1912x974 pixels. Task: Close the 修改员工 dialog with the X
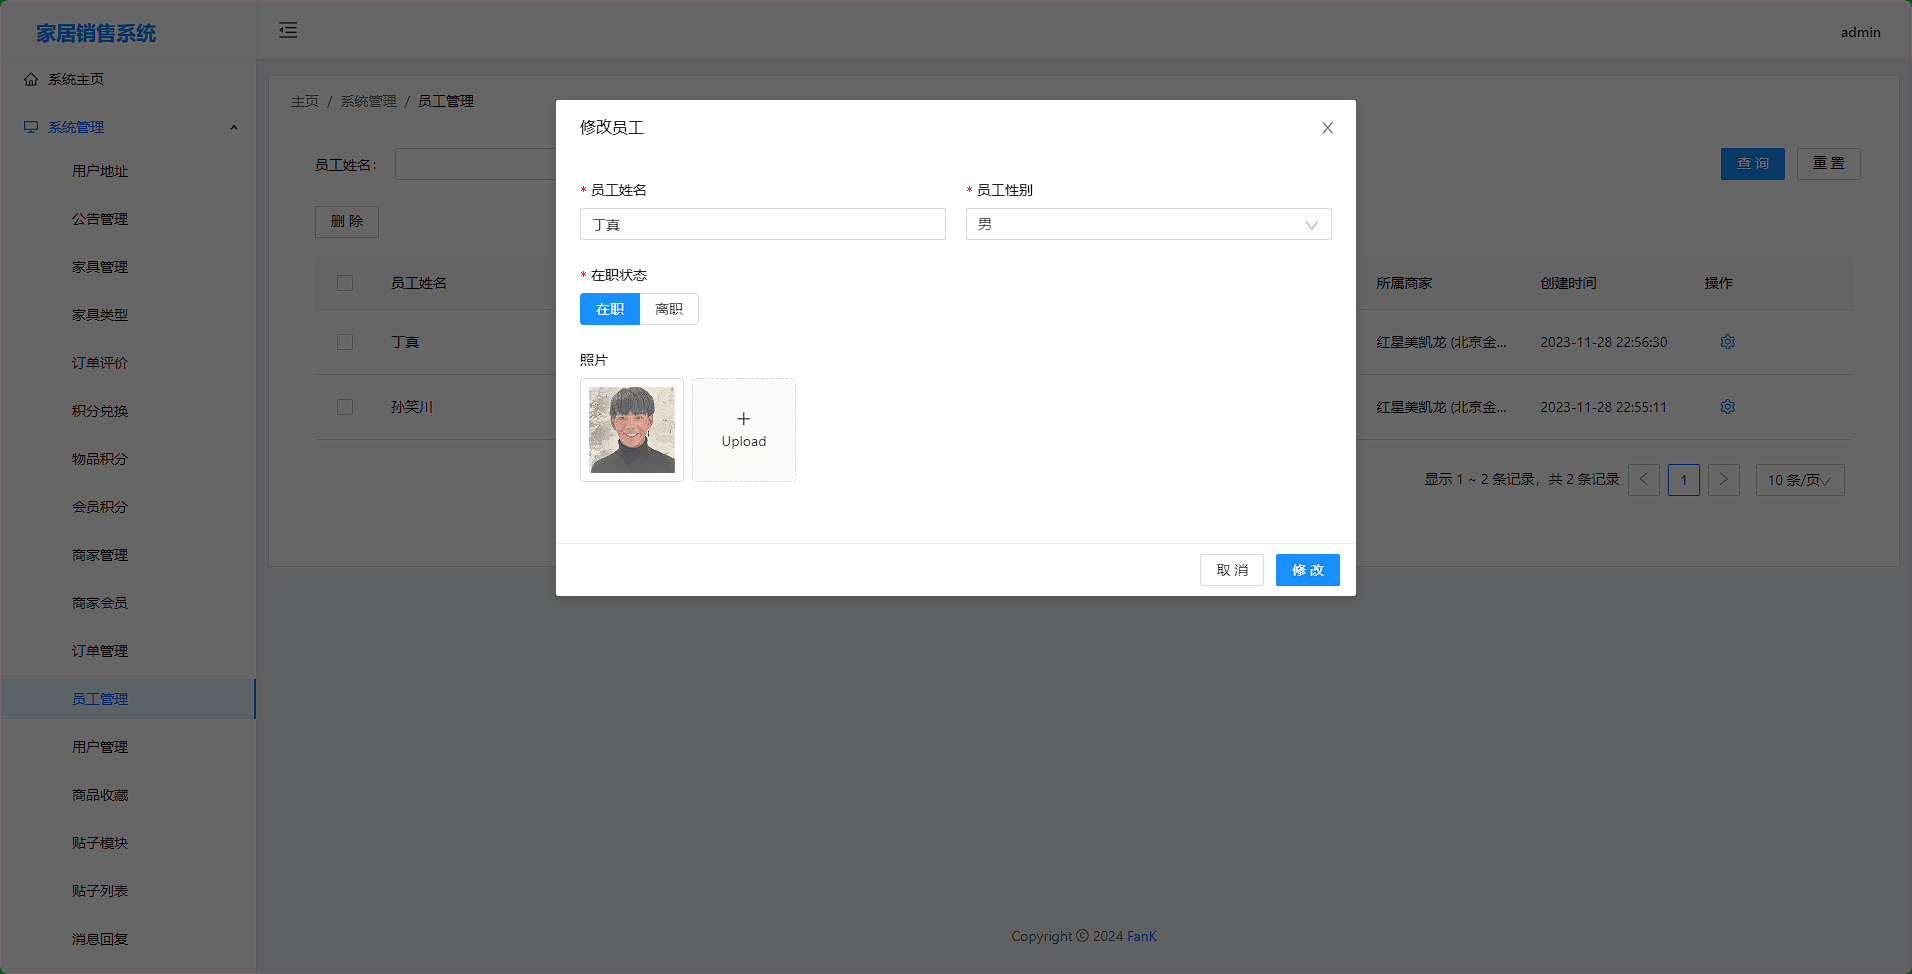pos(1327,128)
